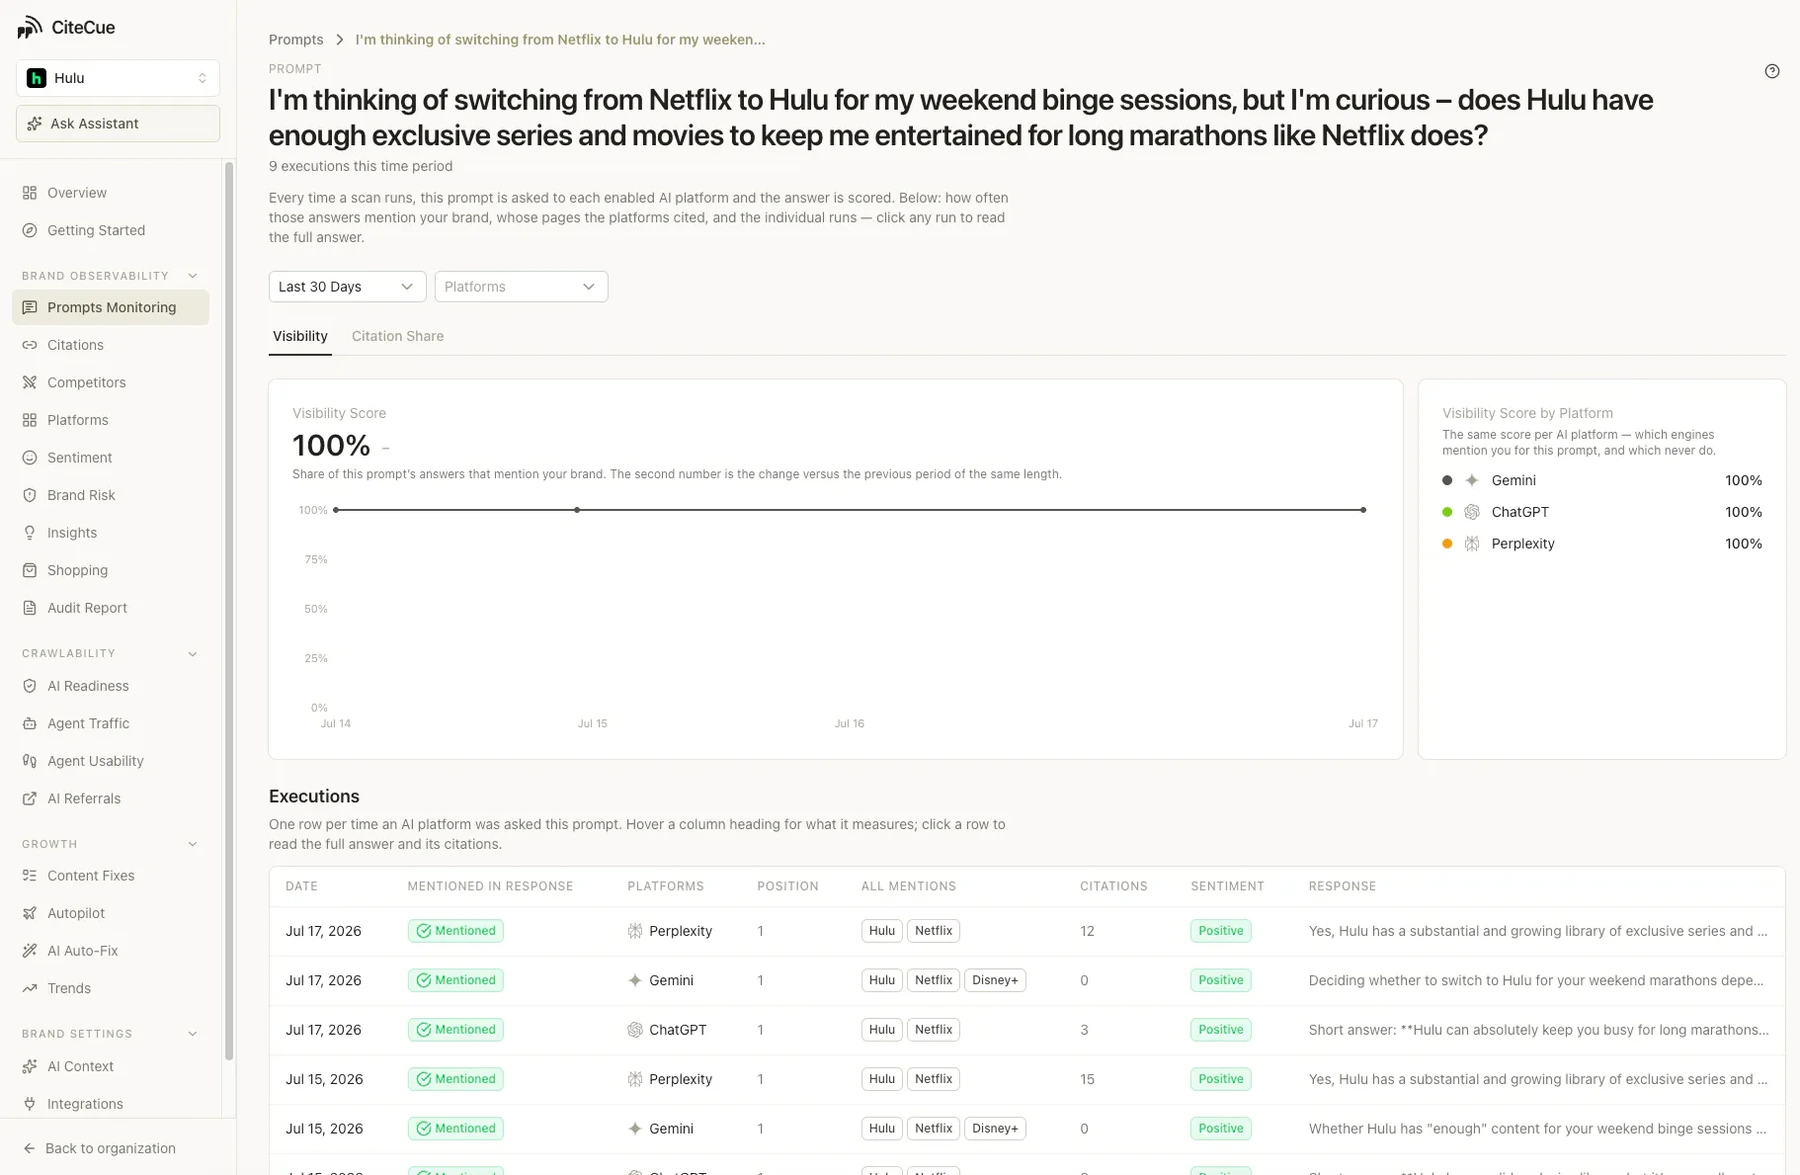Open the help icon at top right
Viewport: 1800px width, 1175px height.
[1772, 71]
